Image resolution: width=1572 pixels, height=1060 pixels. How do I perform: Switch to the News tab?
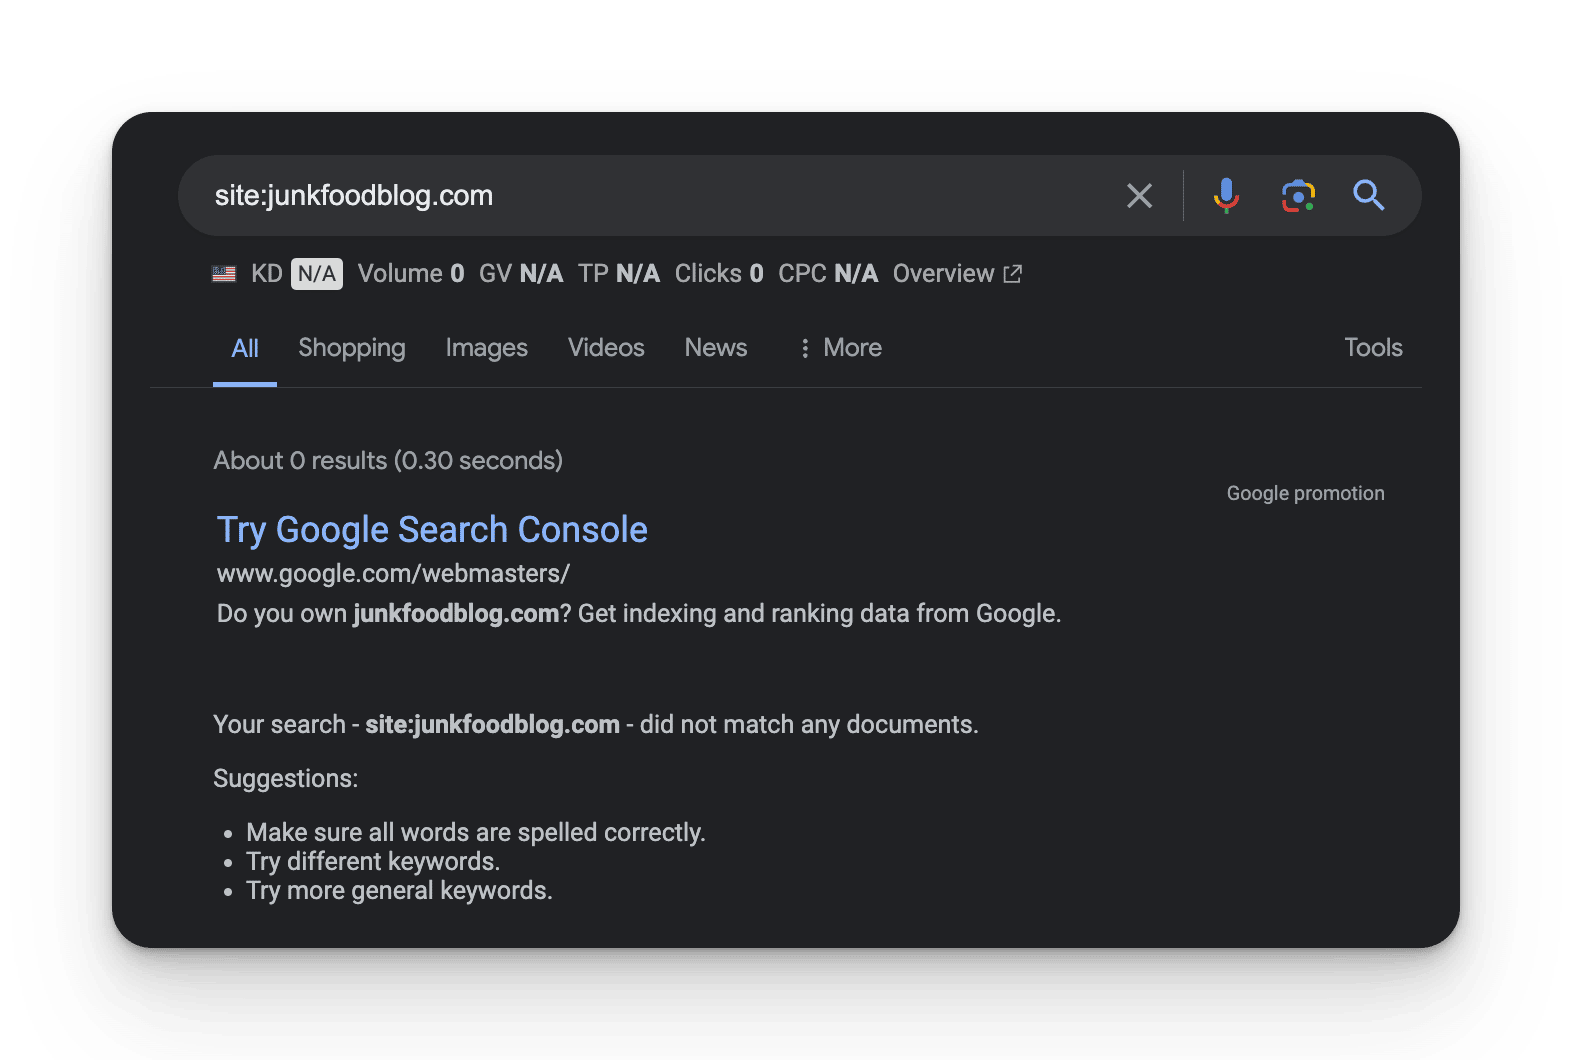coord(716,348)
